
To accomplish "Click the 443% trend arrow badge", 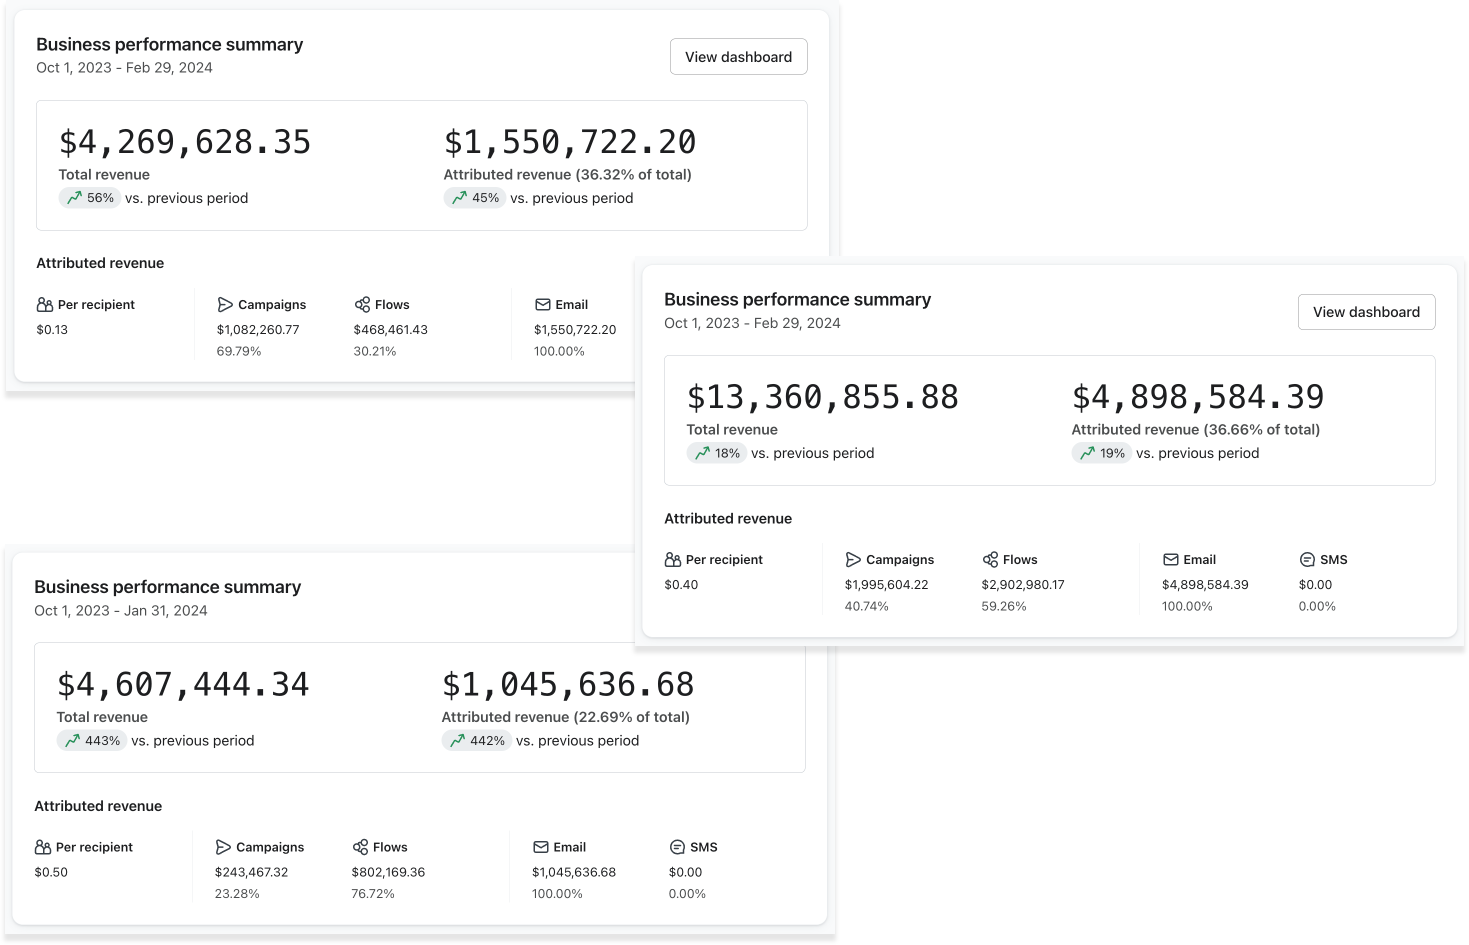I will 91,741.
